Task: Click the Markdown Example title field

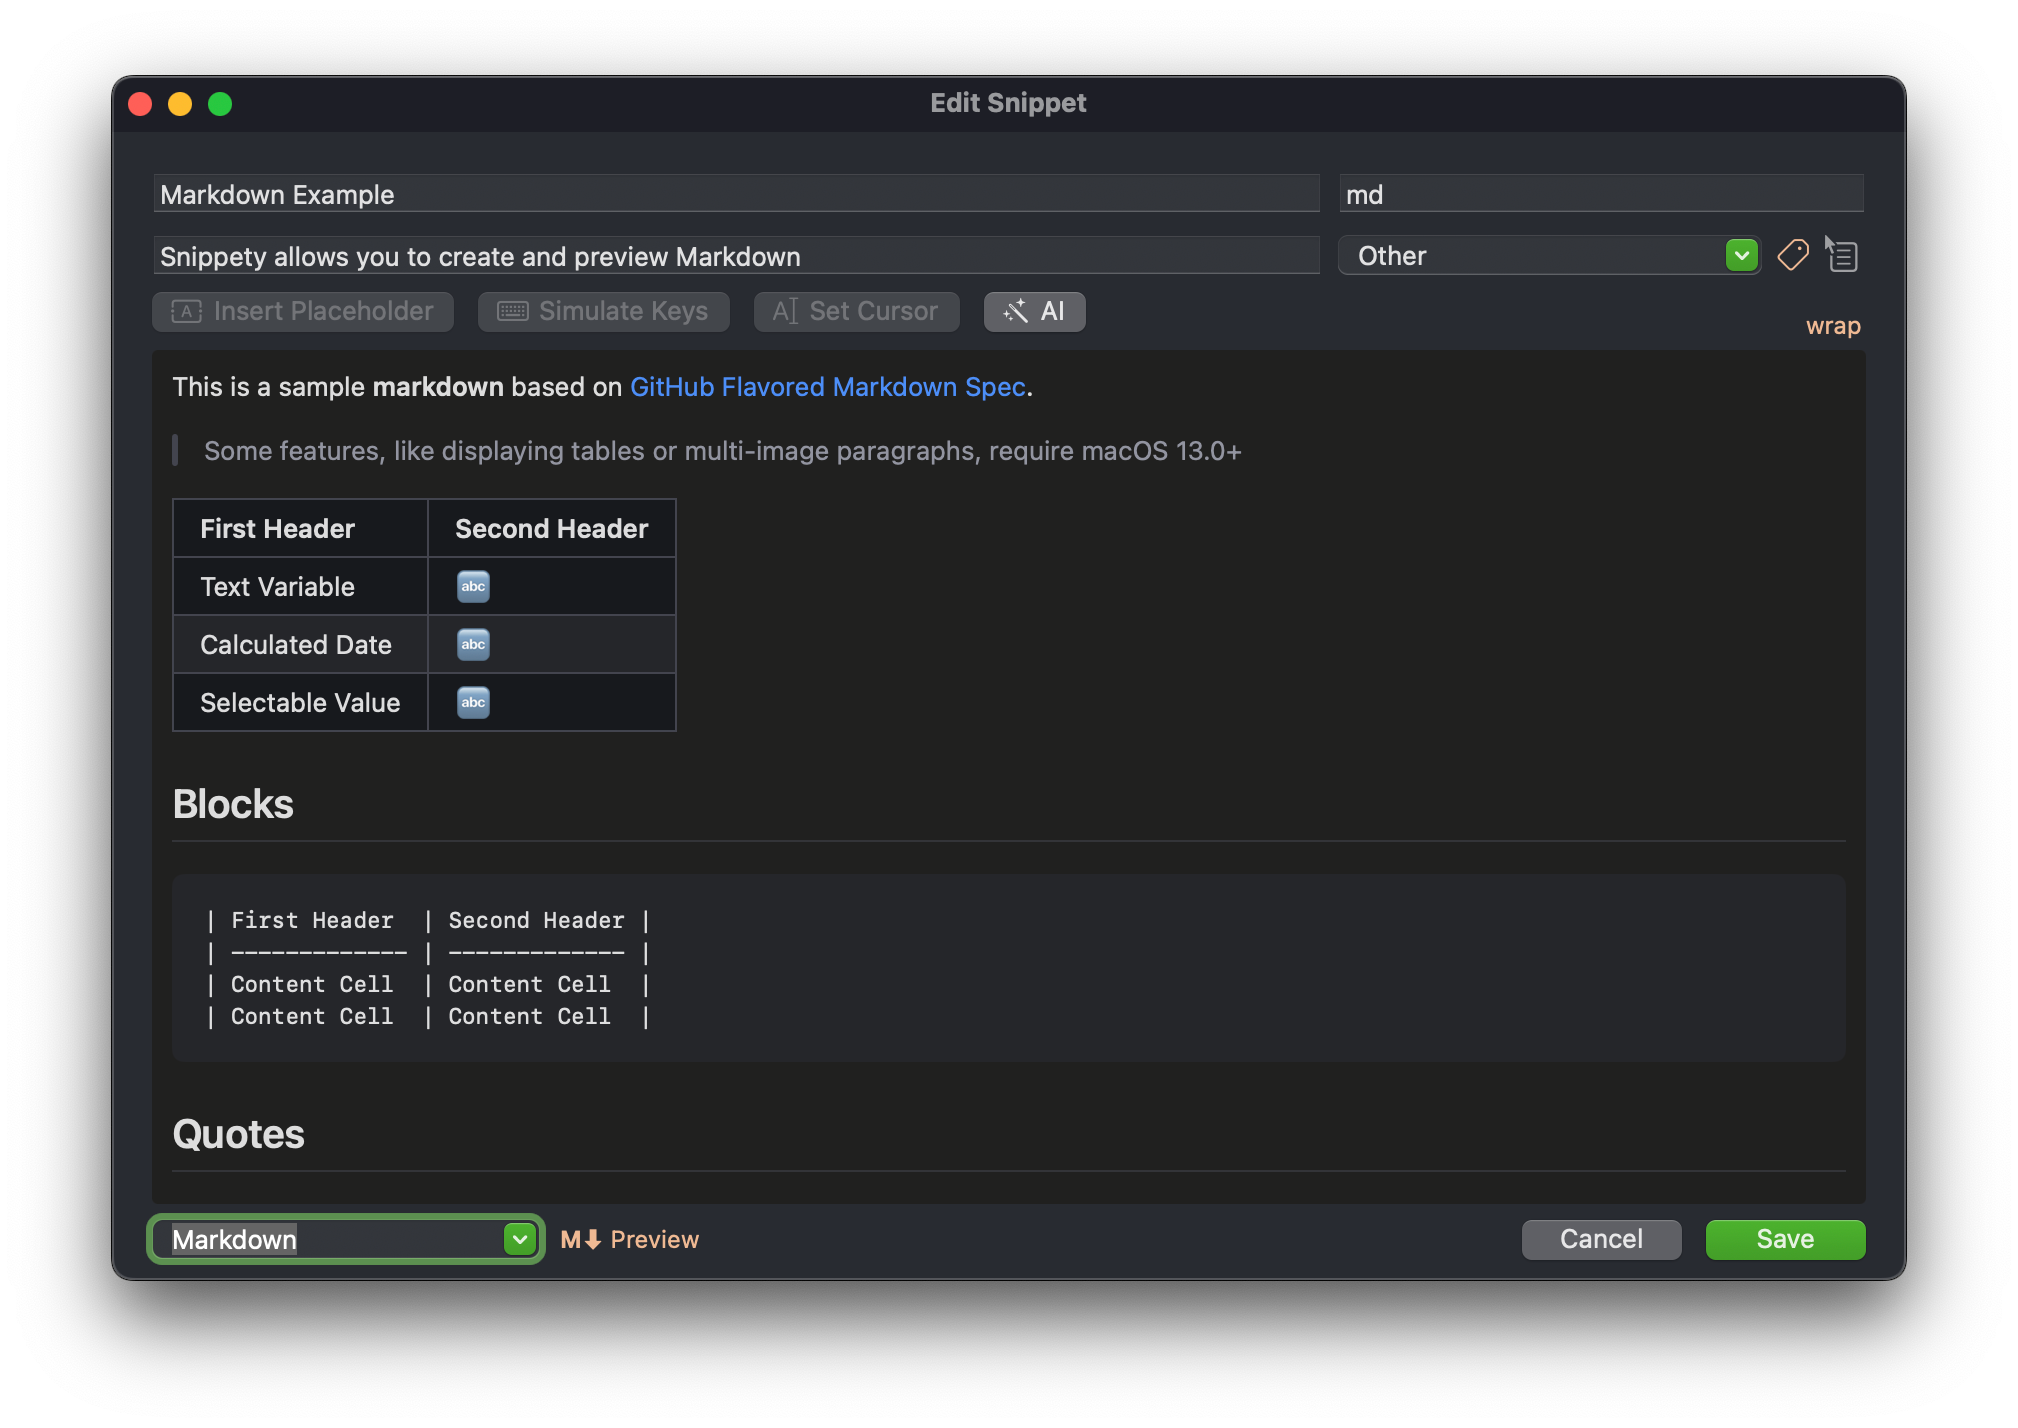Action: [x=736, y=194]
